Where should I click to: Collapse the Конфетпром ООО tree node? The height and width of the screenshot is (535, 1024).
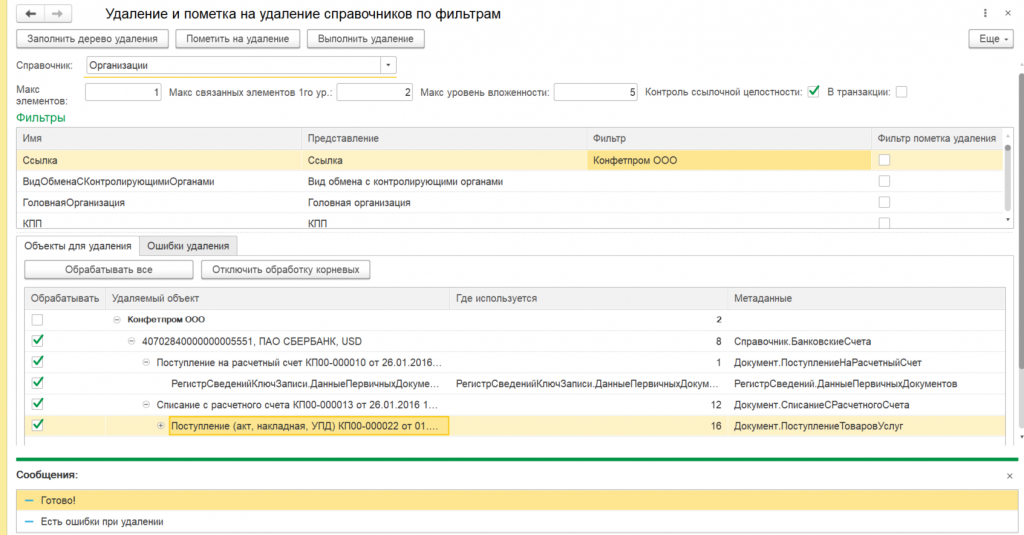[118, 319]
